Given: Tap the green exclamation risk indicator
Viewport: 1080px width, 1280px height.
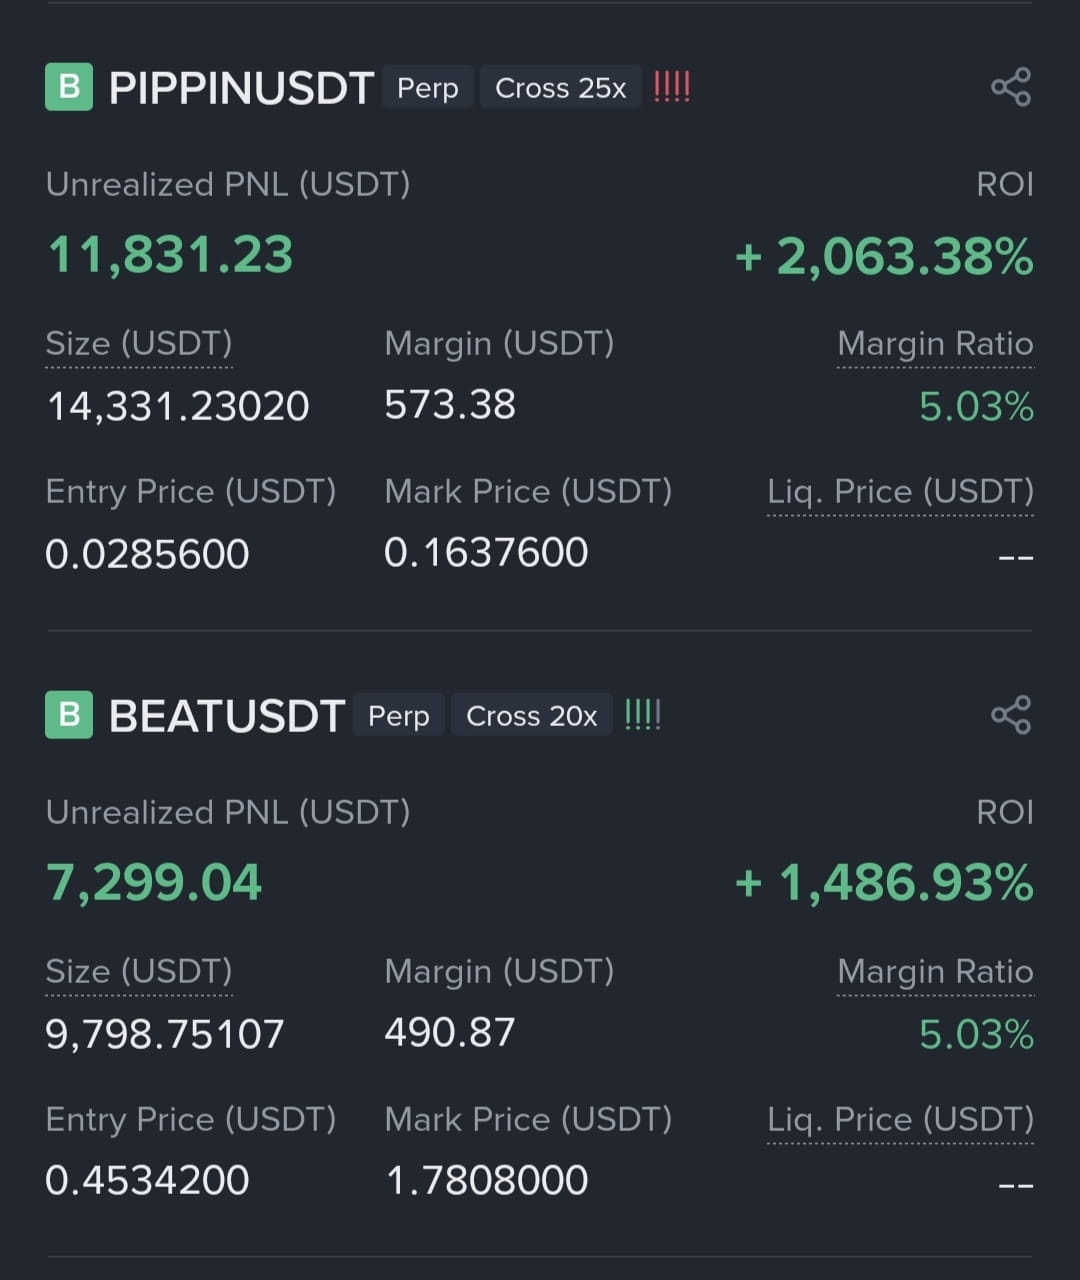Looking at the screenshot, I should pos(642,715).
